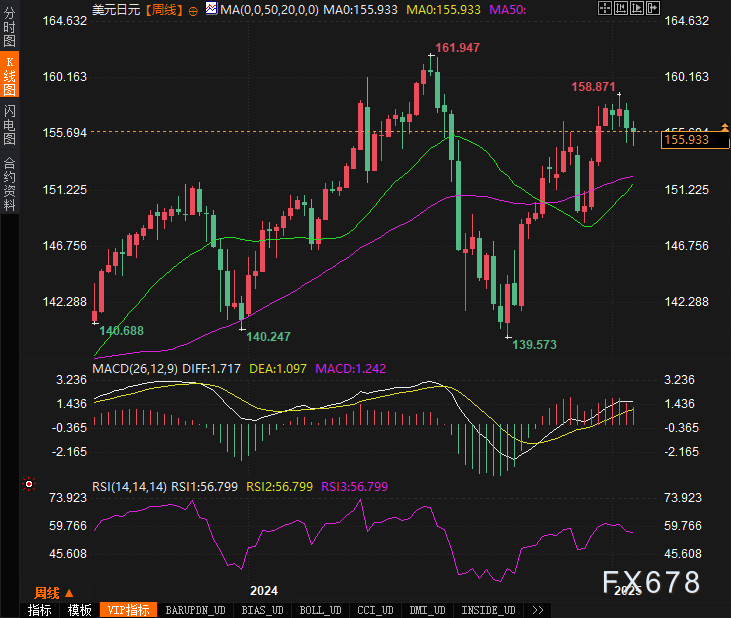The image size is (731, 618).
Task: Click the 155.933 current price label
Action: tap(695, 140)
